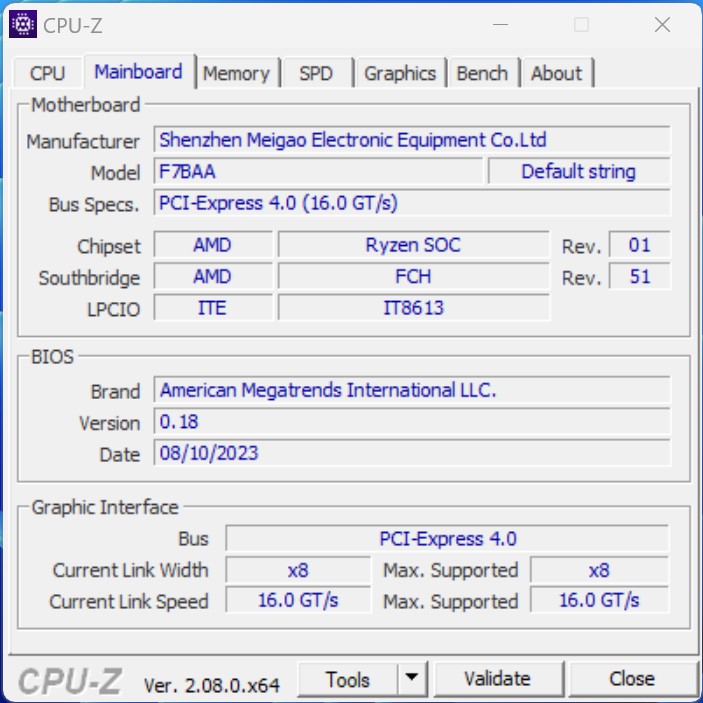Click the Southbridge vendor AMD field

click(213, 276)
